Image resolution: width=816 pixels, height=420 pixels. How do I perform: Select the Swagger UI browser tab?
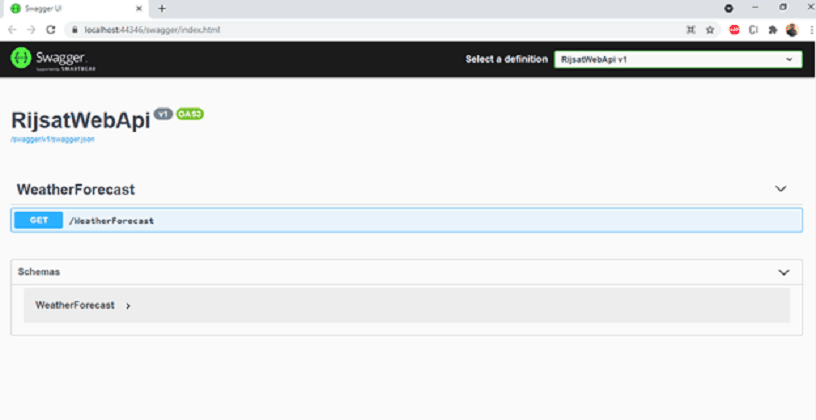pyautogui.click(x=74, y=9)
